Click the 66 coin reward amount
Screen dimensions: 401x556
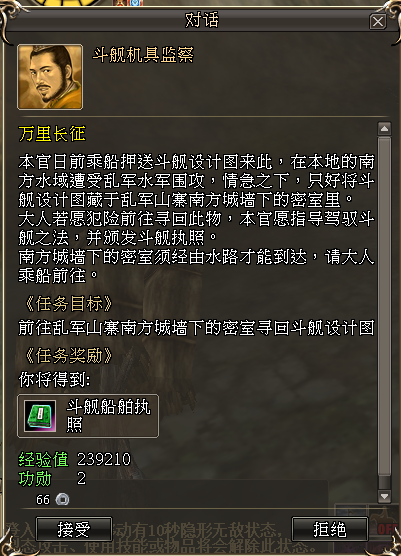click(43, 500)
